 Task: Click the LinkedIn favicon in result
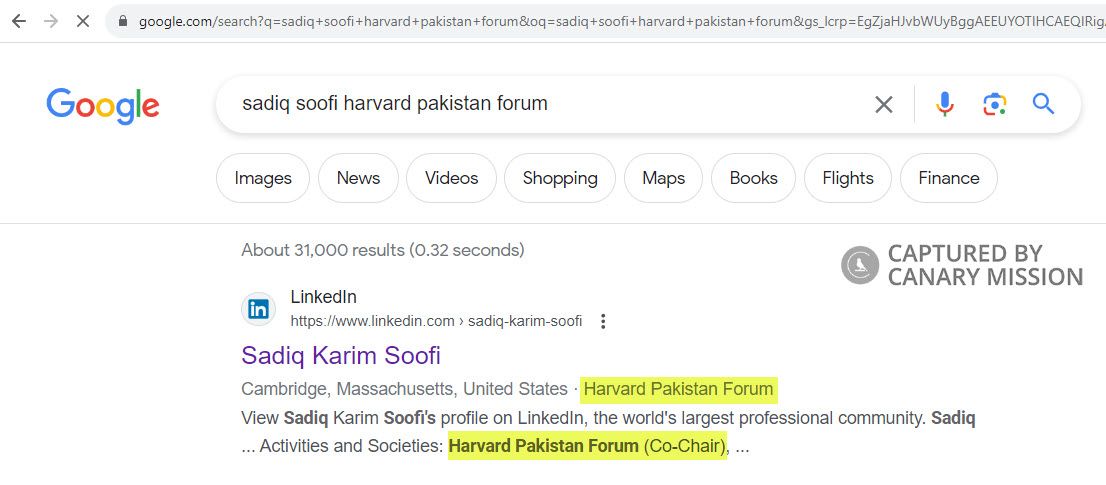pos(258,309)
